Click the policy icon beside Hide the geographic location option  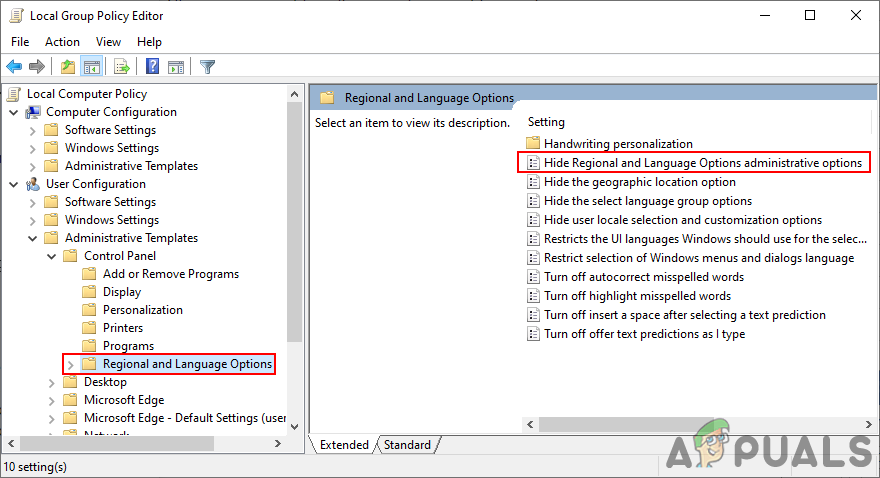(x=533, y=182)
